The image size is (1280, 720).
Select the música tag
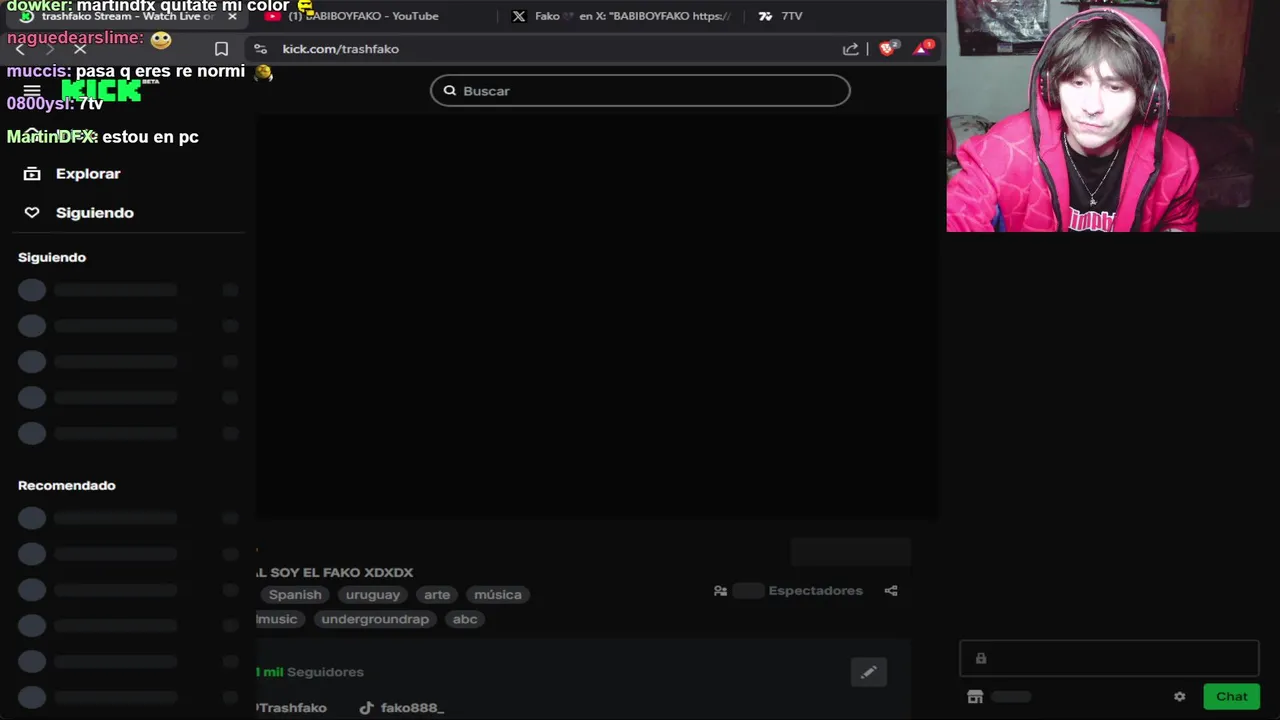pyautogui.click(x=498, y=595)
